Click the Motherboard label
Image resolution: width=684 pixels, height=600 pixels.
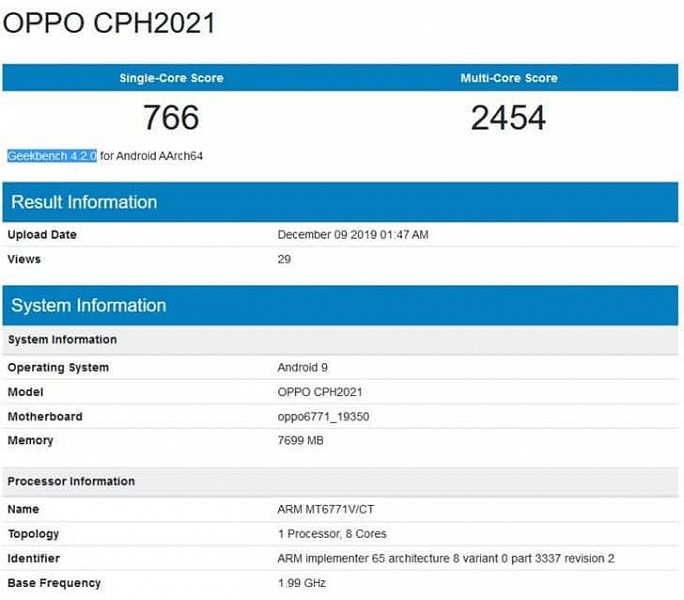[x=45, y=416]
